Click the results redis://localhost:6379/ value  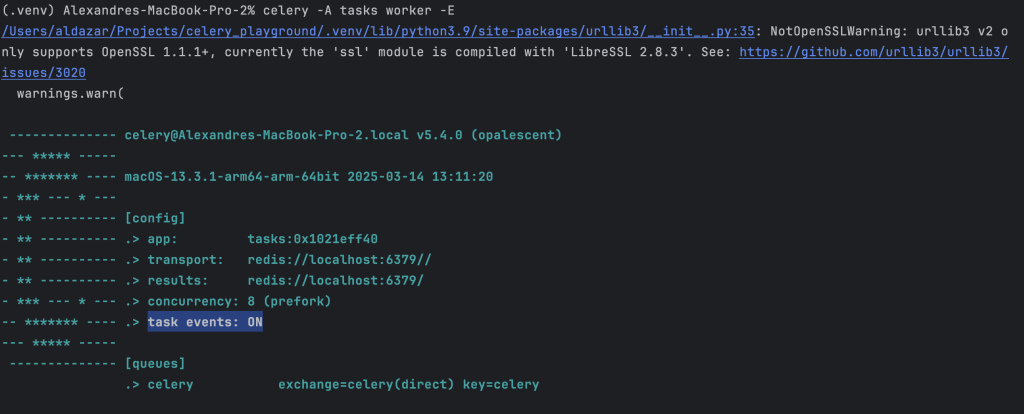point(336,281)
